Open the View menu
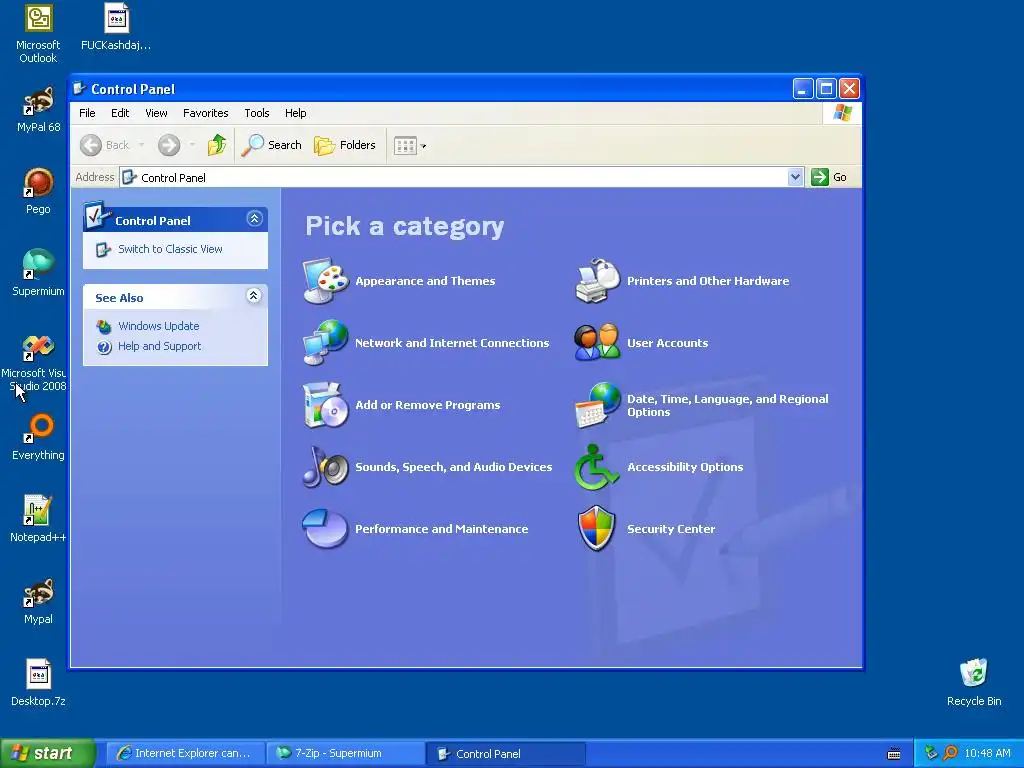 156,113
